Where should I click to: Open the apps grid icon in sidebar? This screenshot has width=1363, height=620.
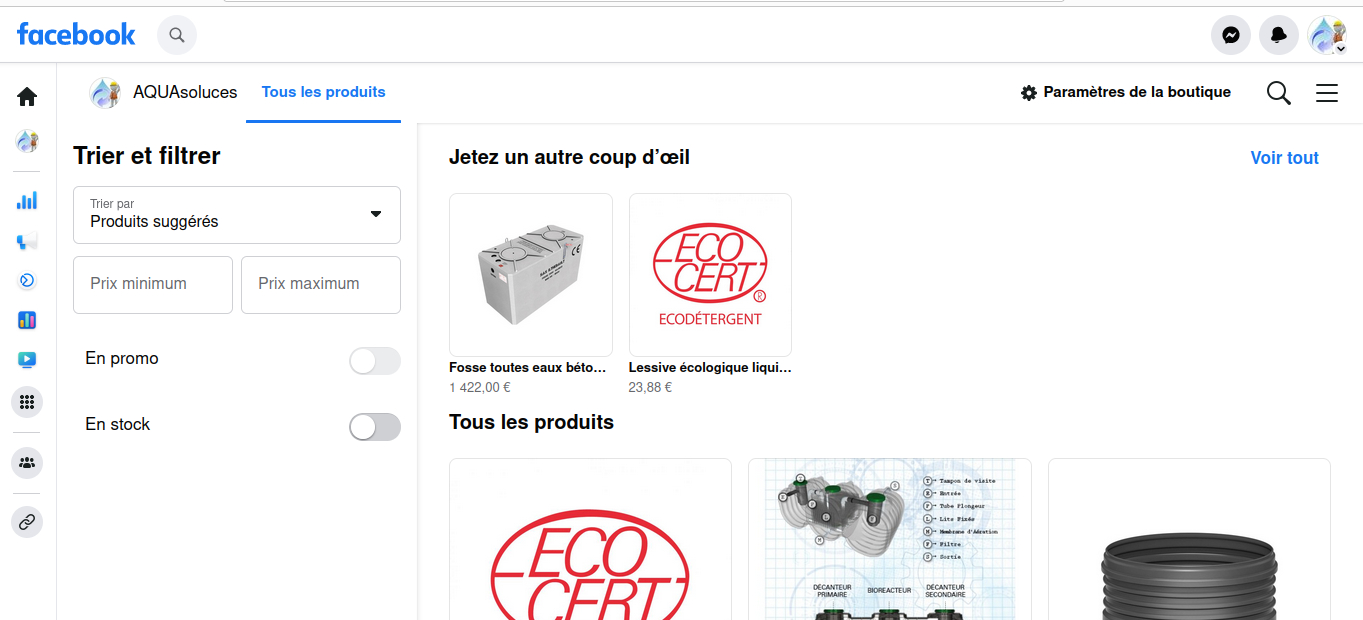(27, 402)
